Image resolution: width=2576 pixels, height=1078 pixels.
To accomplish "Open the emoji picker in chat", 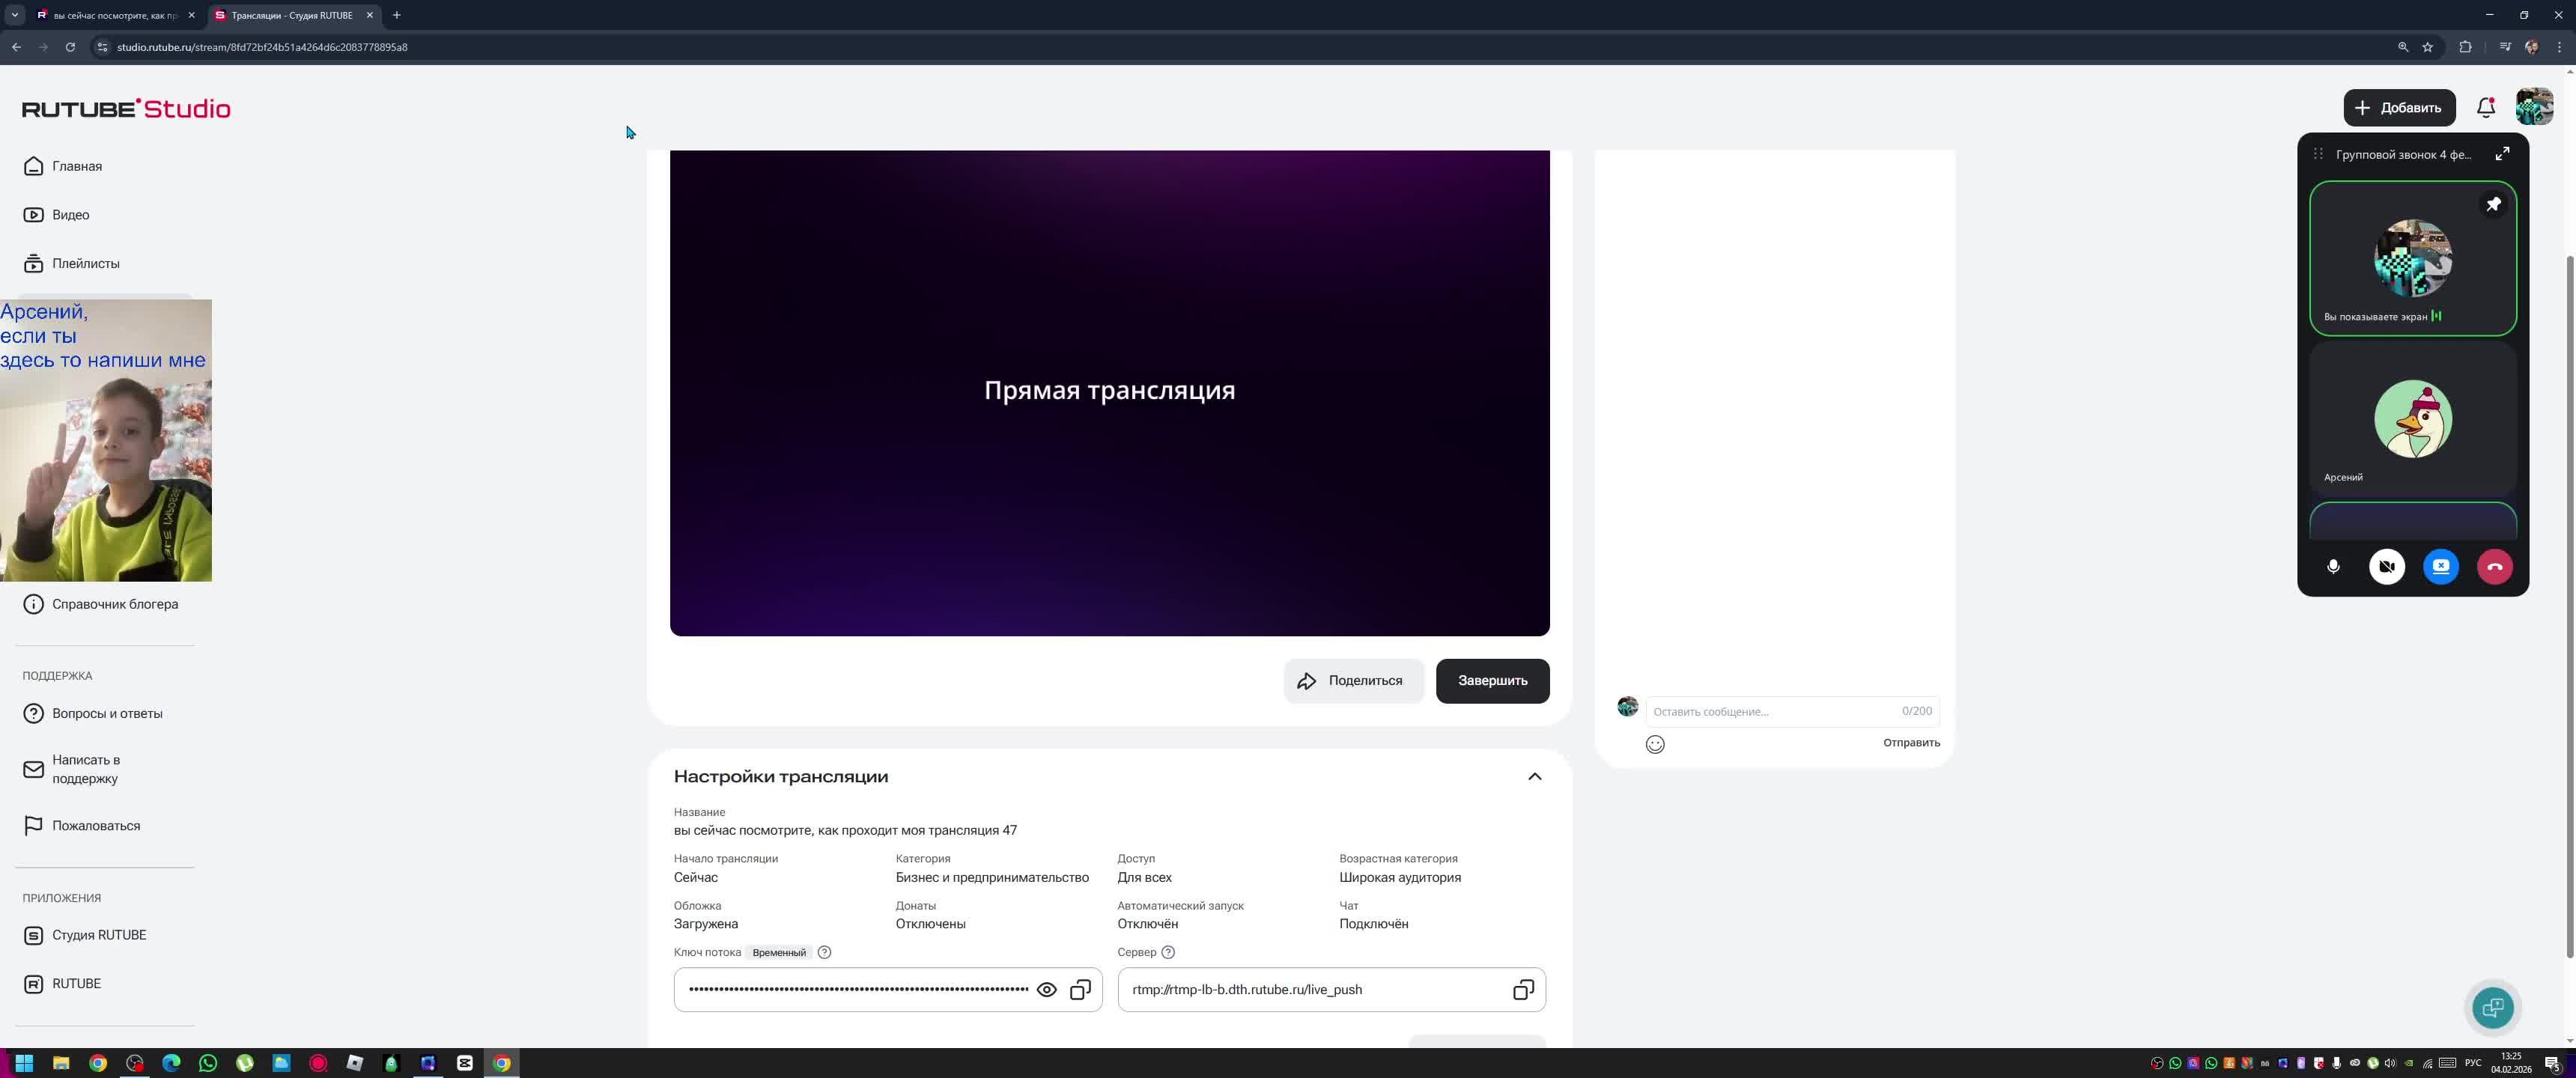I will [1655, 744].
